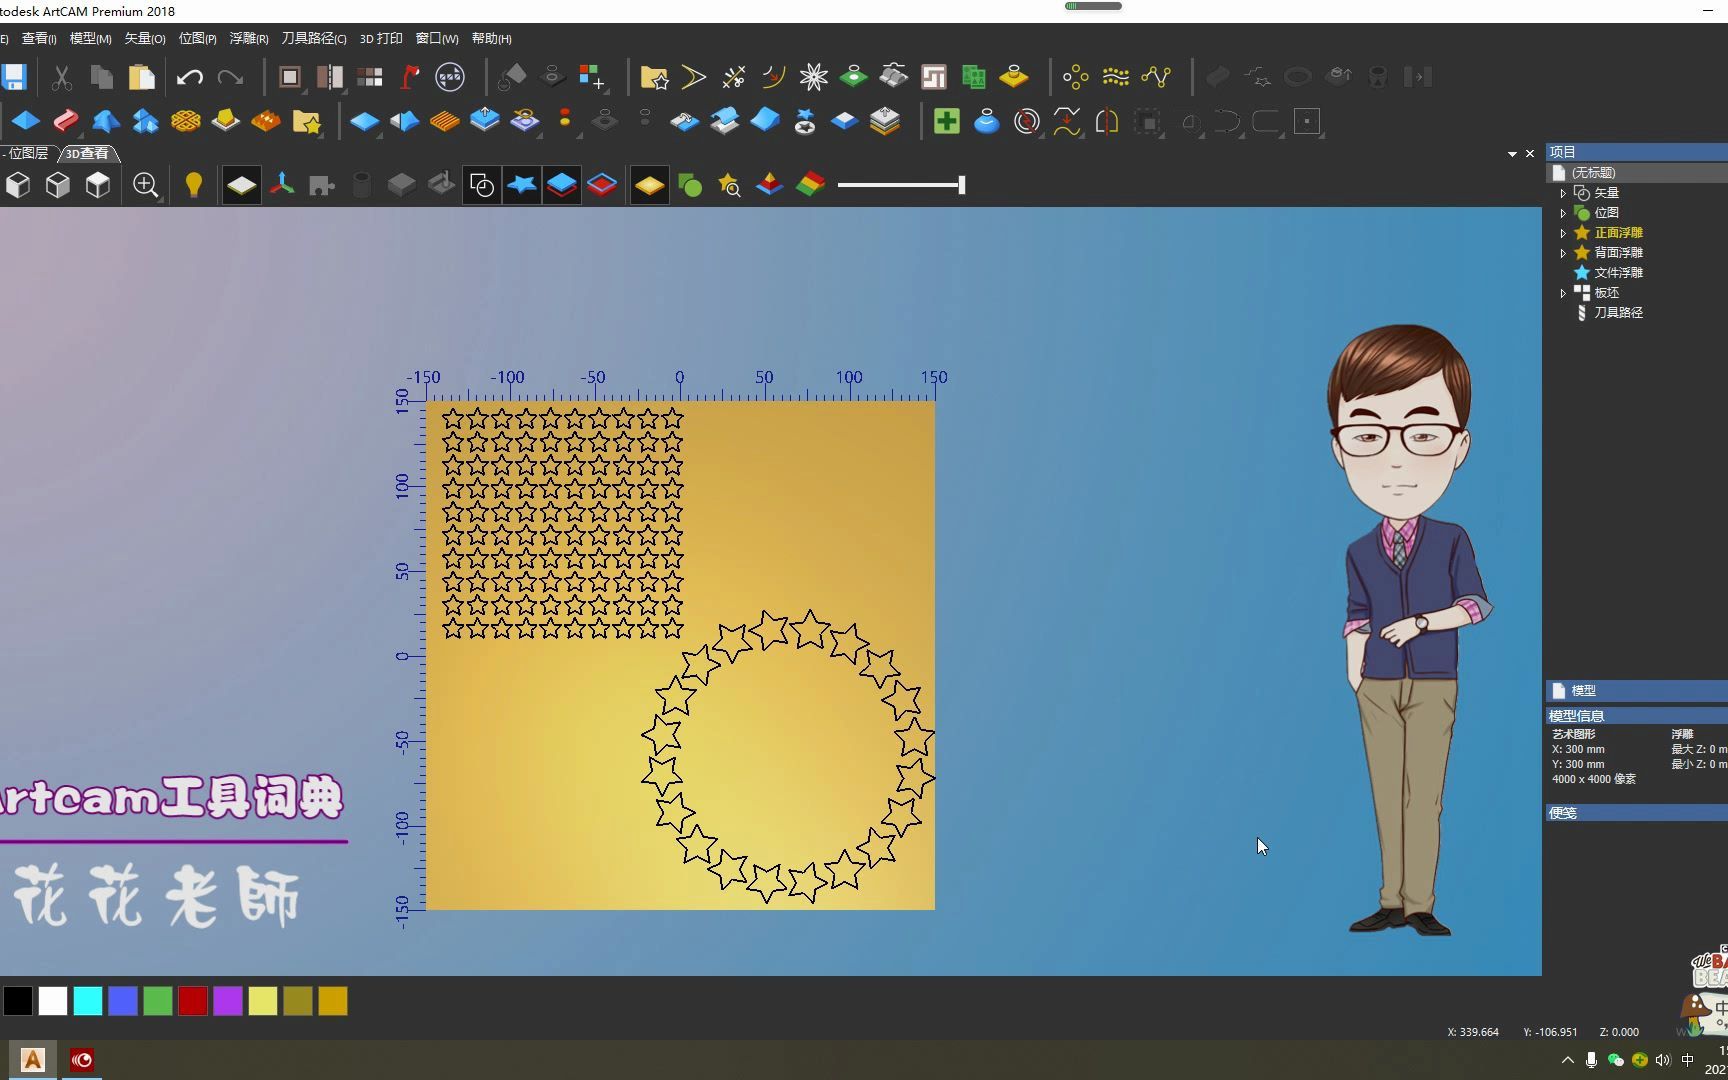
Task: Click the maze-pattern square icon
Action: (x=934, y=77)
